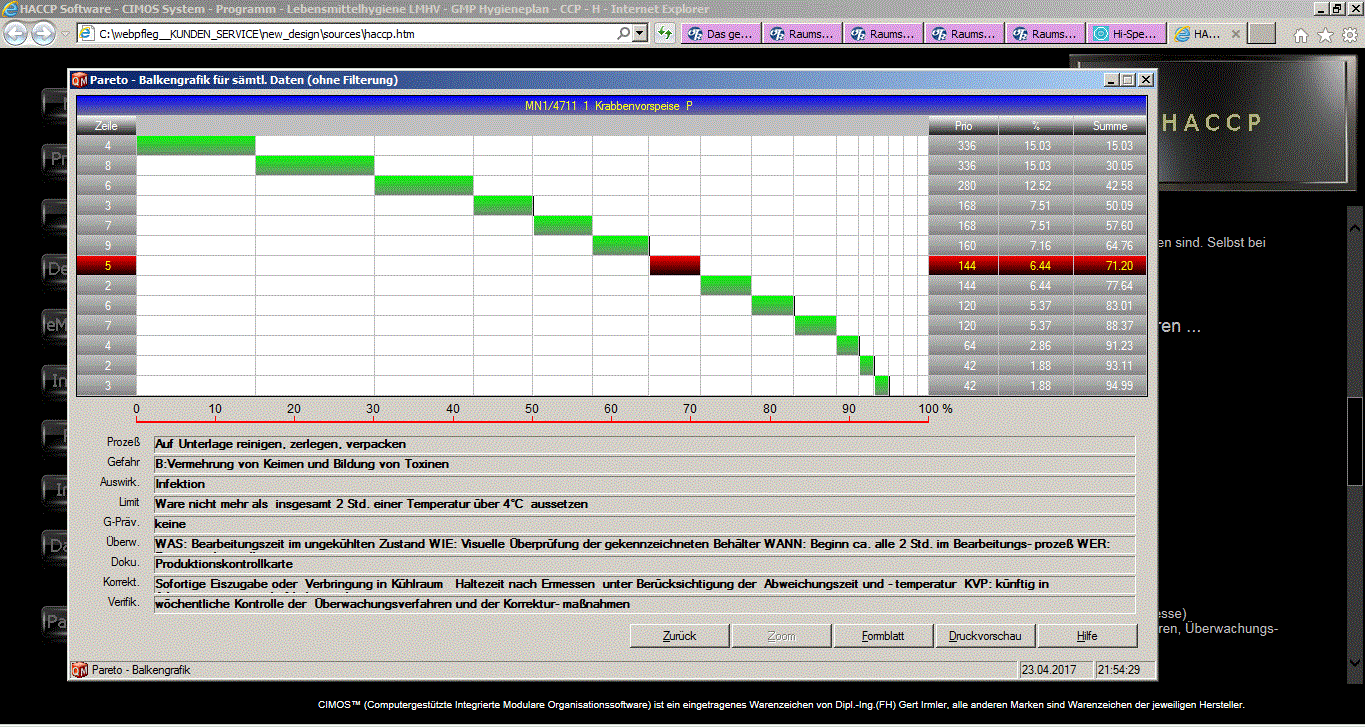Image resolution: width=1365 pixels, height=727 pixels.
Task: Switch to the 'Das ge...' tab
Action: pos(721,34)
